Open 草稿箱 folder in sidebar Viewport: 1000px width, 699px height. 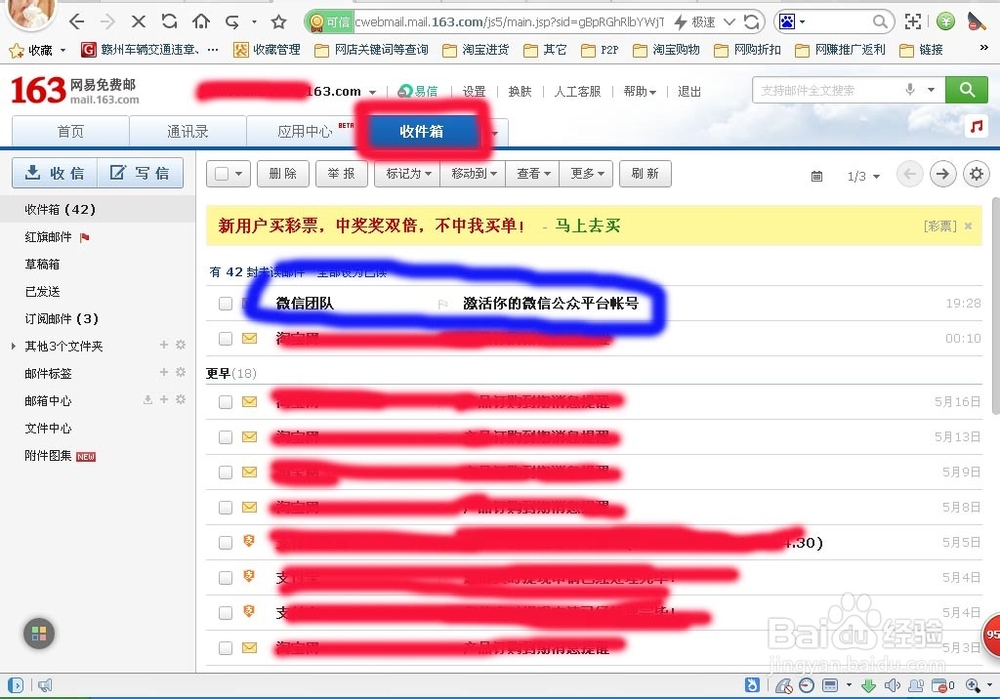42,264
